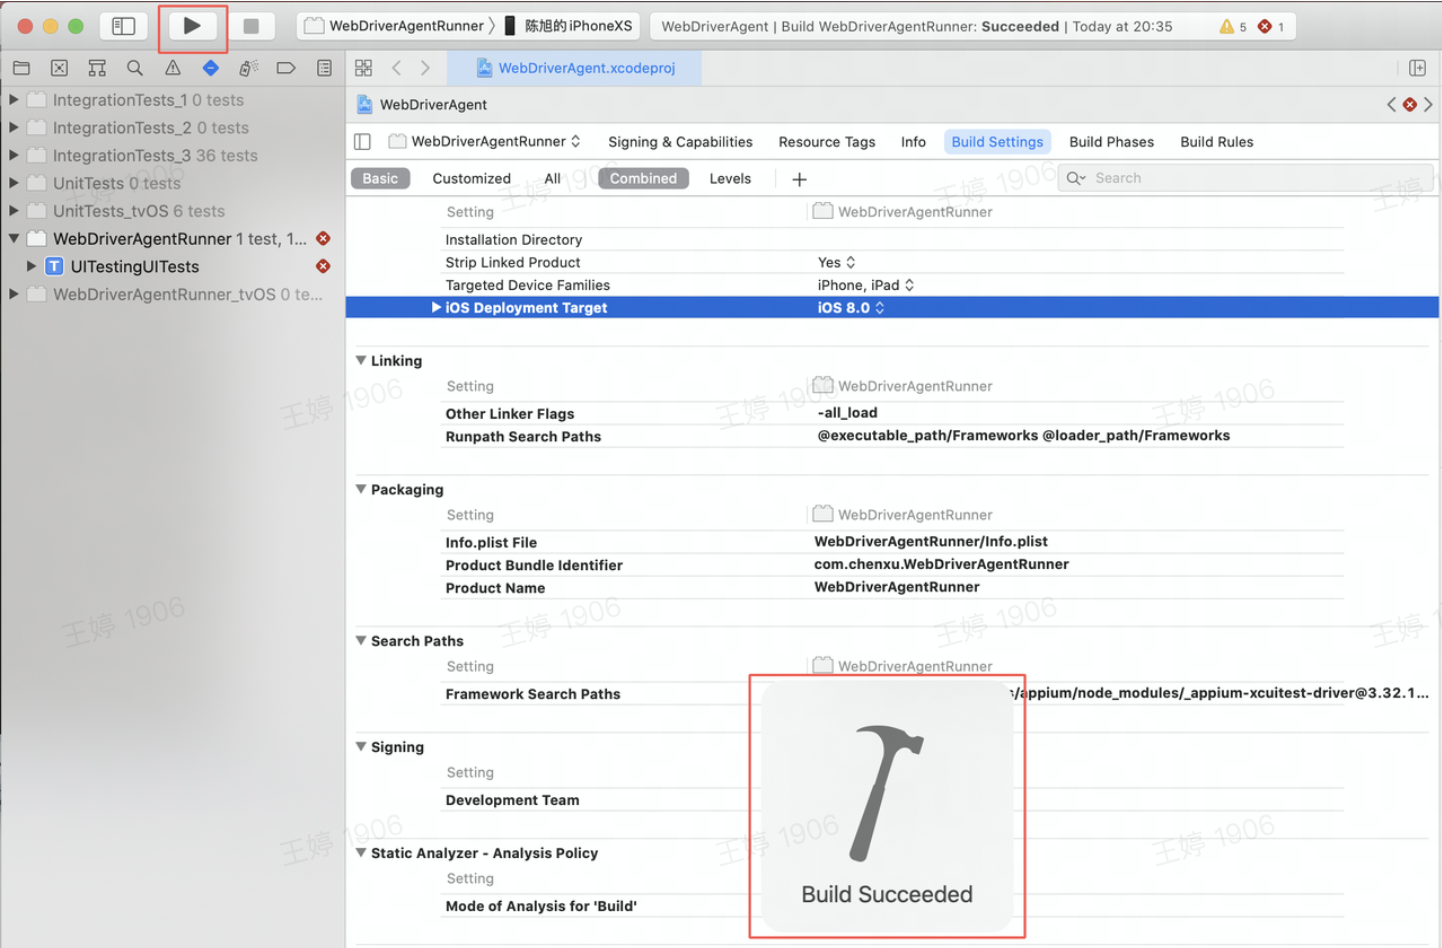Image resolution: width=1442 pixels, height=948 pixels.
Task: Click the red error badge beside WebDriverAgent
Action: point(1410,104)
